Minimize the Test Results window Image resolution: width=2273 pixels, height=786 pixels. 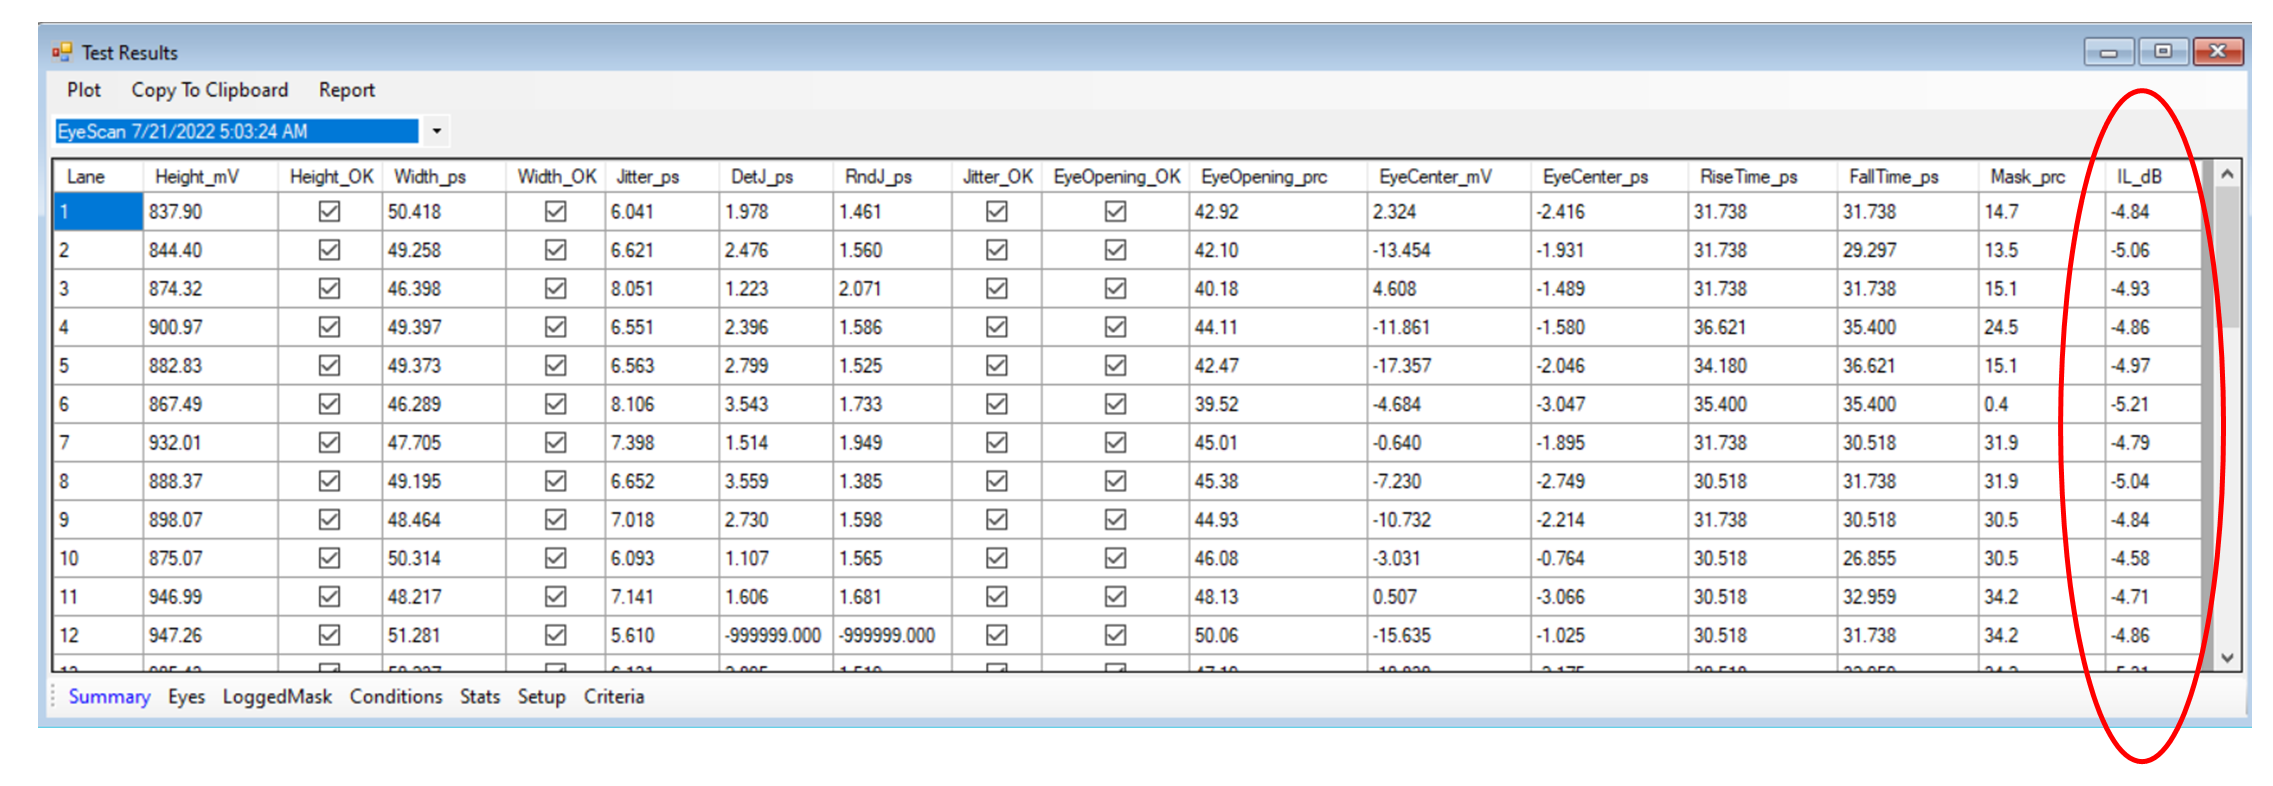pyautogui.click(x=2108, y=52)
